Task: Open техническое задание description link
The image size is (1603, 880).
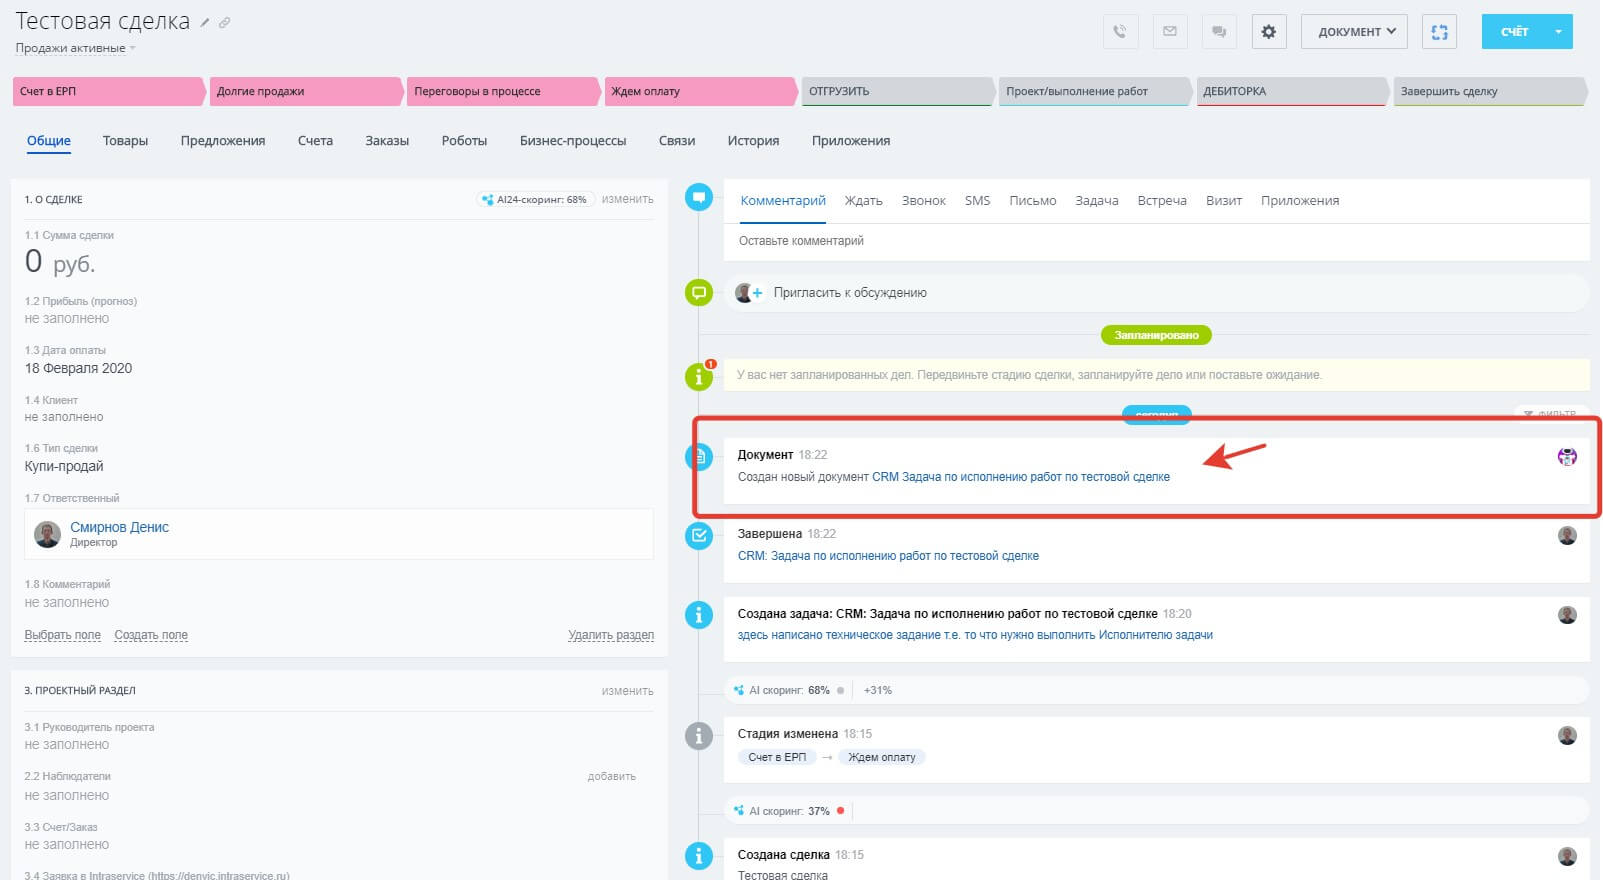Action: [975, 635]
